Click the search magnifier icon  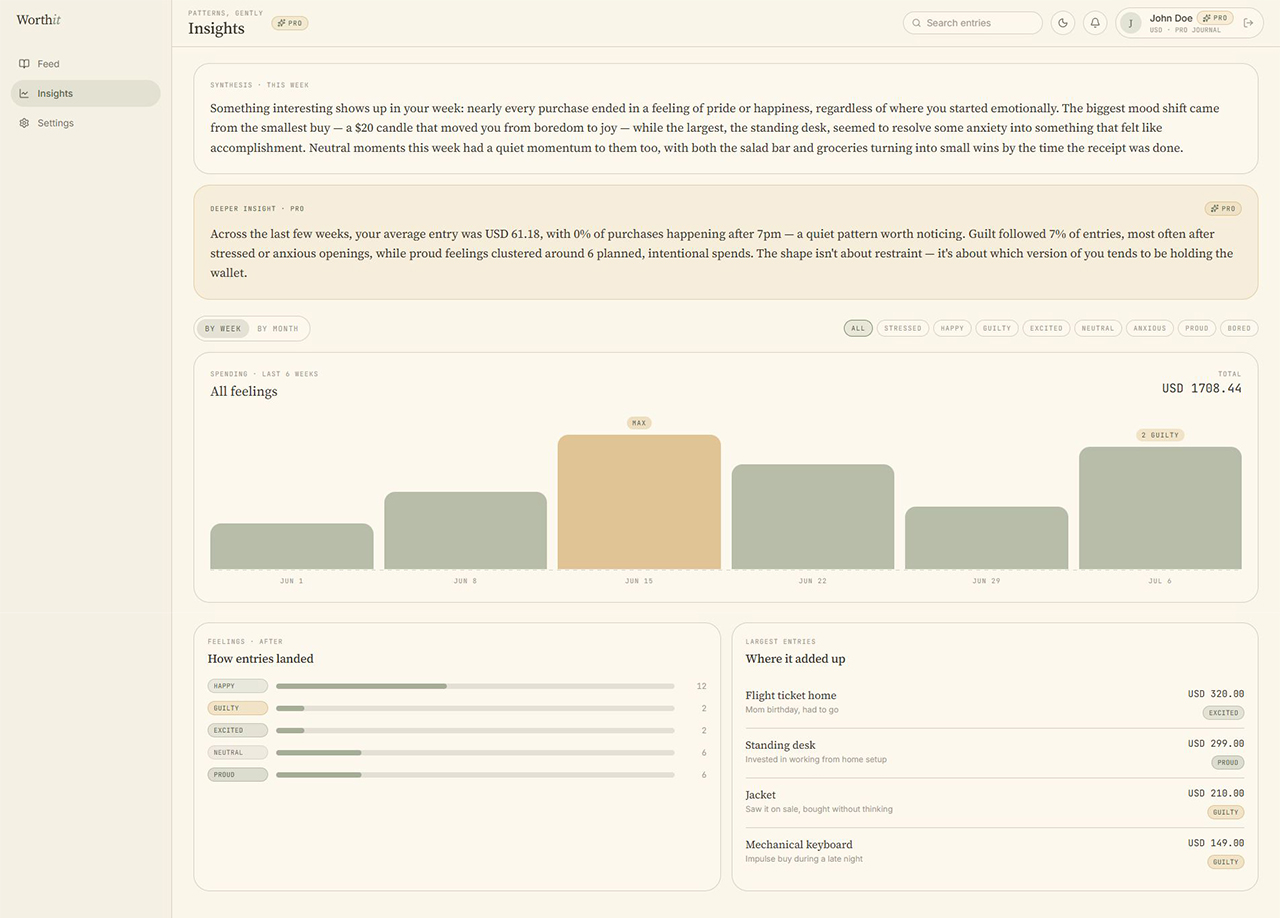pyautogui.click(x=916, y=23)
